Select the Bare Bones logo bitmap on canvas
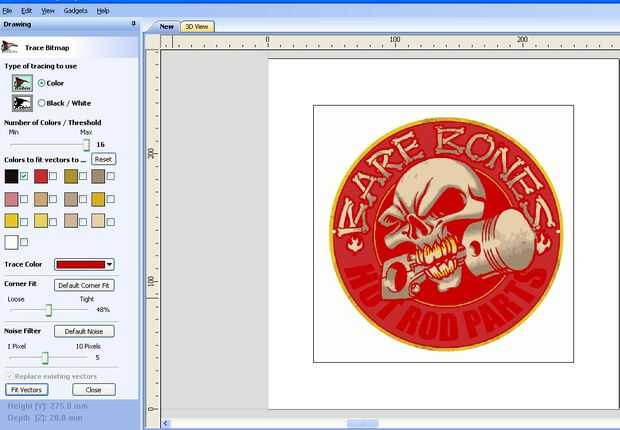Image resolution: width=620 pixels, height=430 pixels. [x=443, y=233]
